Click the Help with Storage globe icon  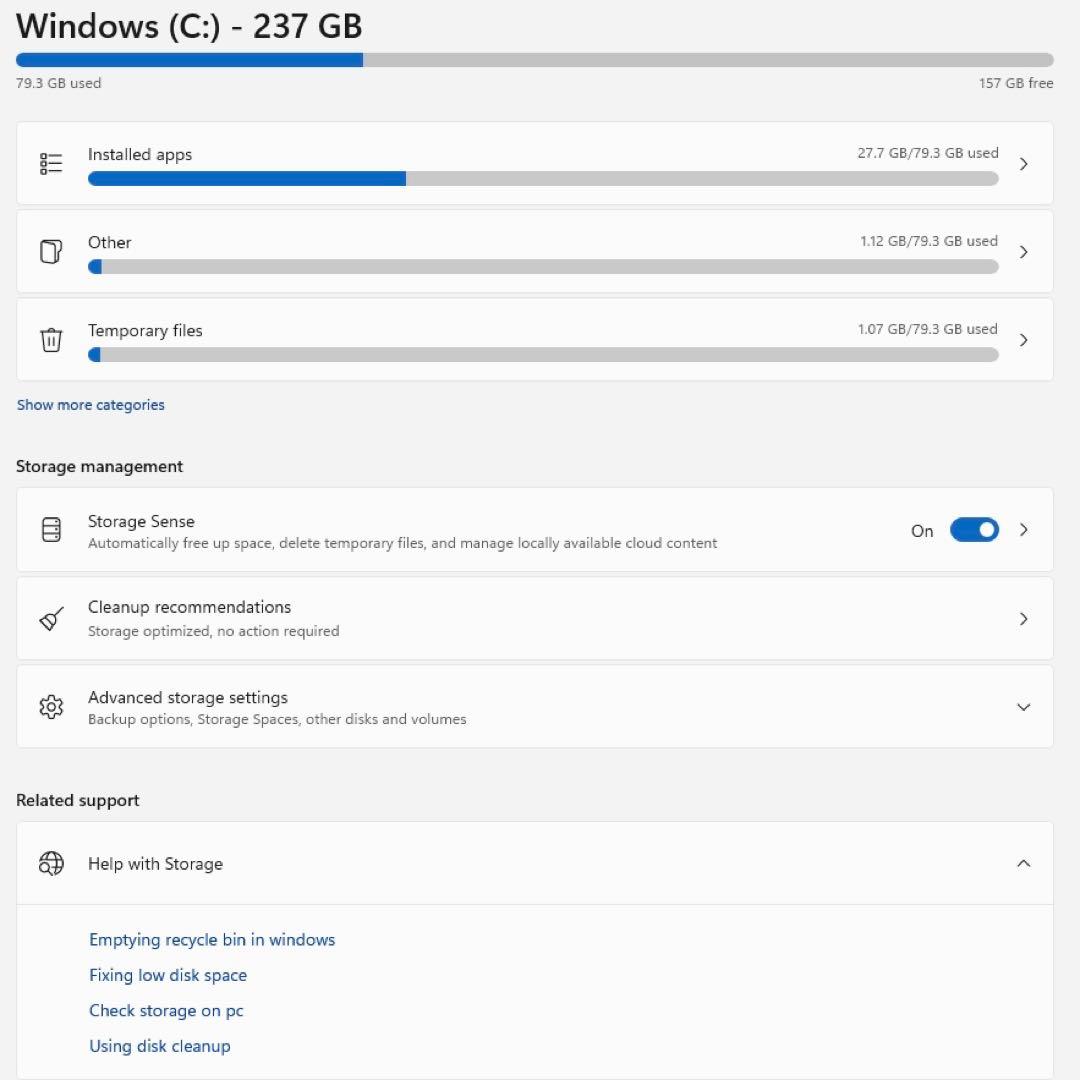pyautogui.click(x=51, y=863)
